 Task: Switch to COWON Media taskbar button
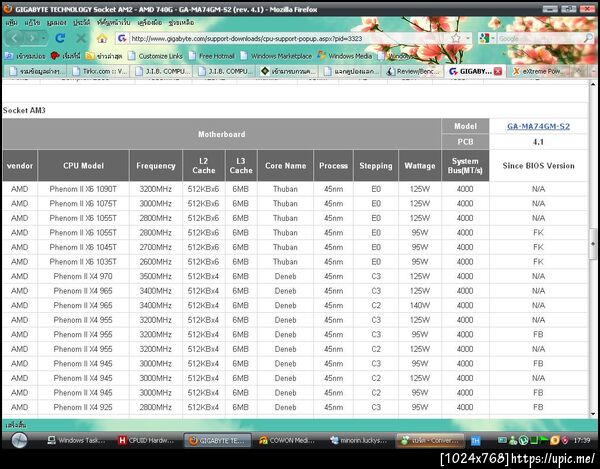[287, 440]
